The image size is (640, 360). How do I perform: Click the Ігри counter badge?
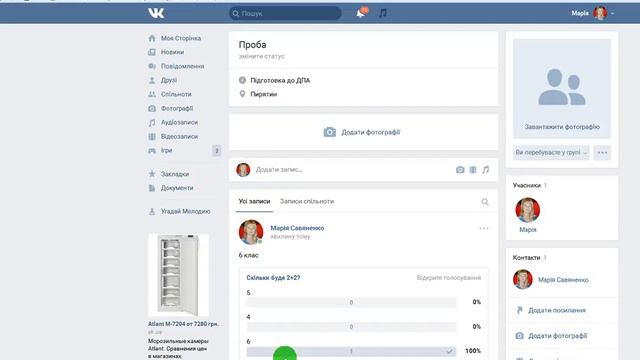click(217, 151)
